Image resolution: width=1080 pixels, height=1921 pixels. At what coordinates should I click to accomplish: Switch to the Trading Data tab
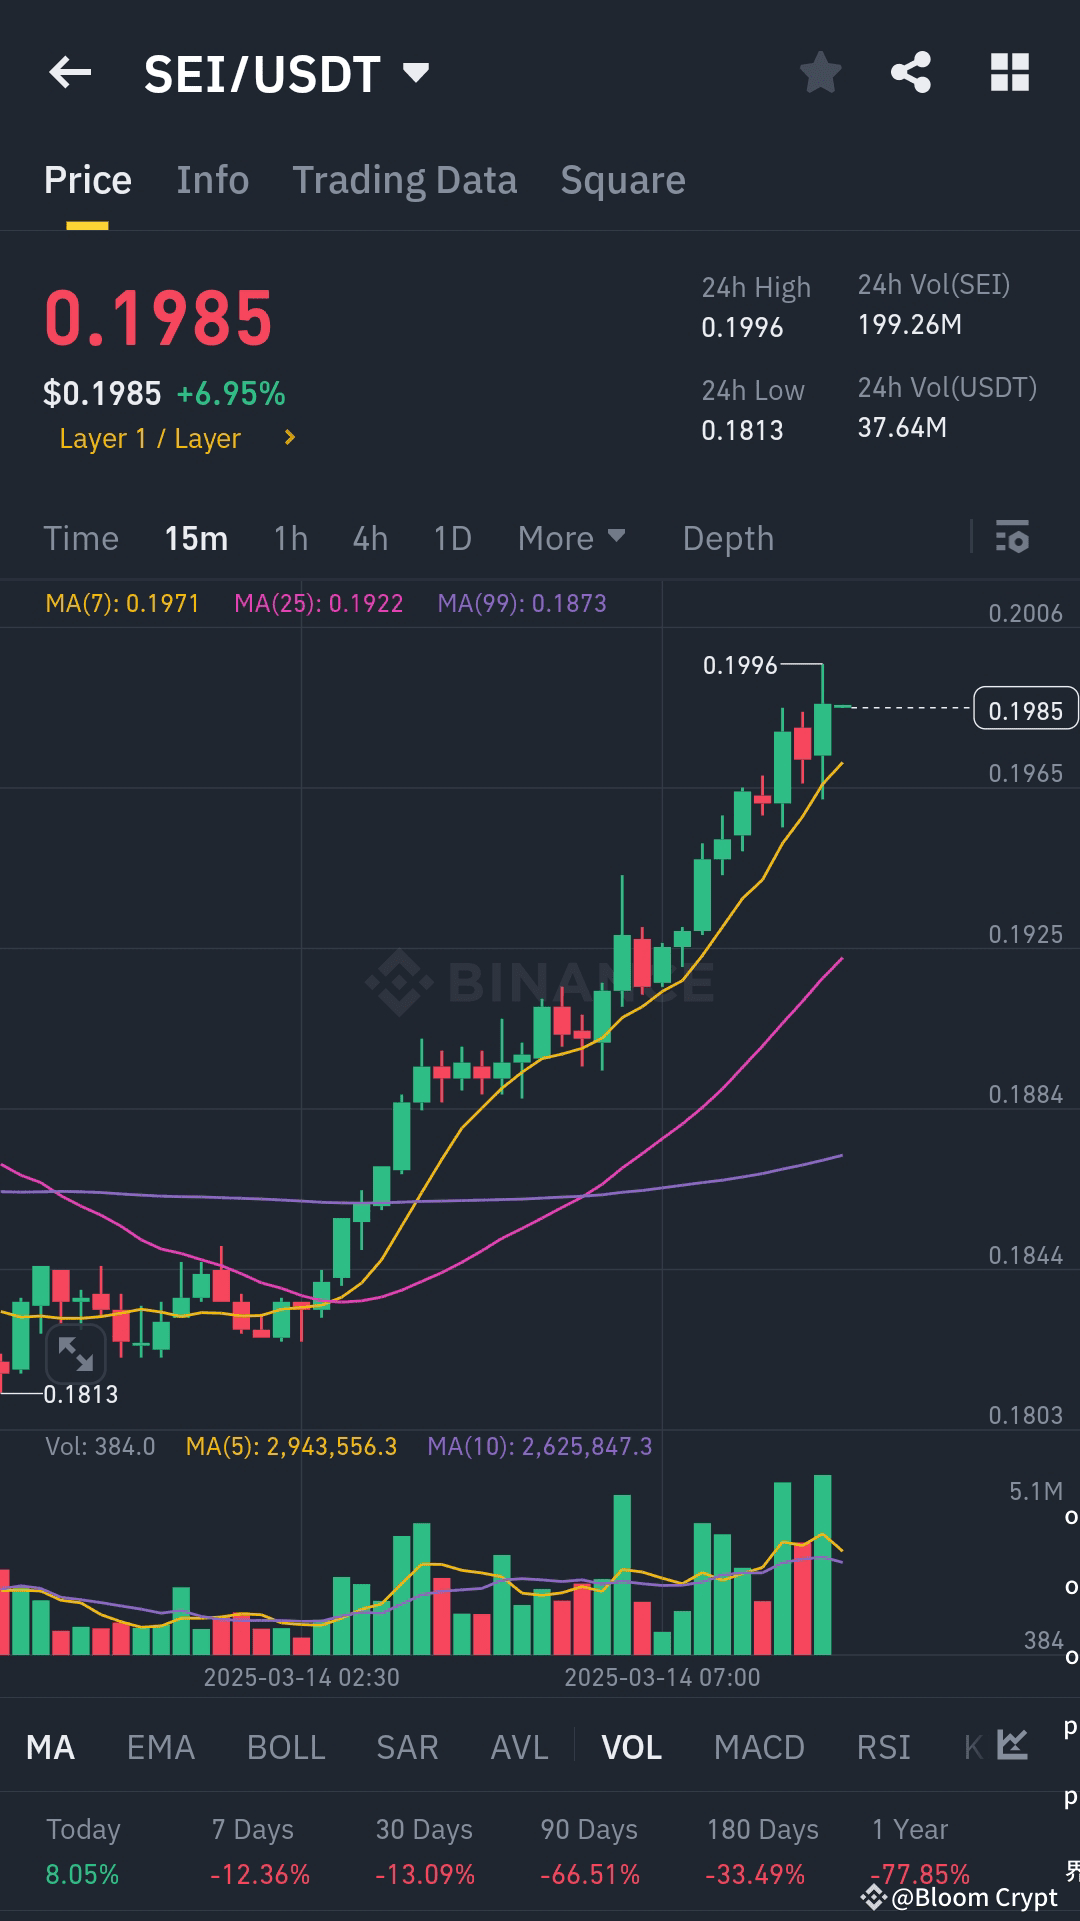(x=405, y=180)
